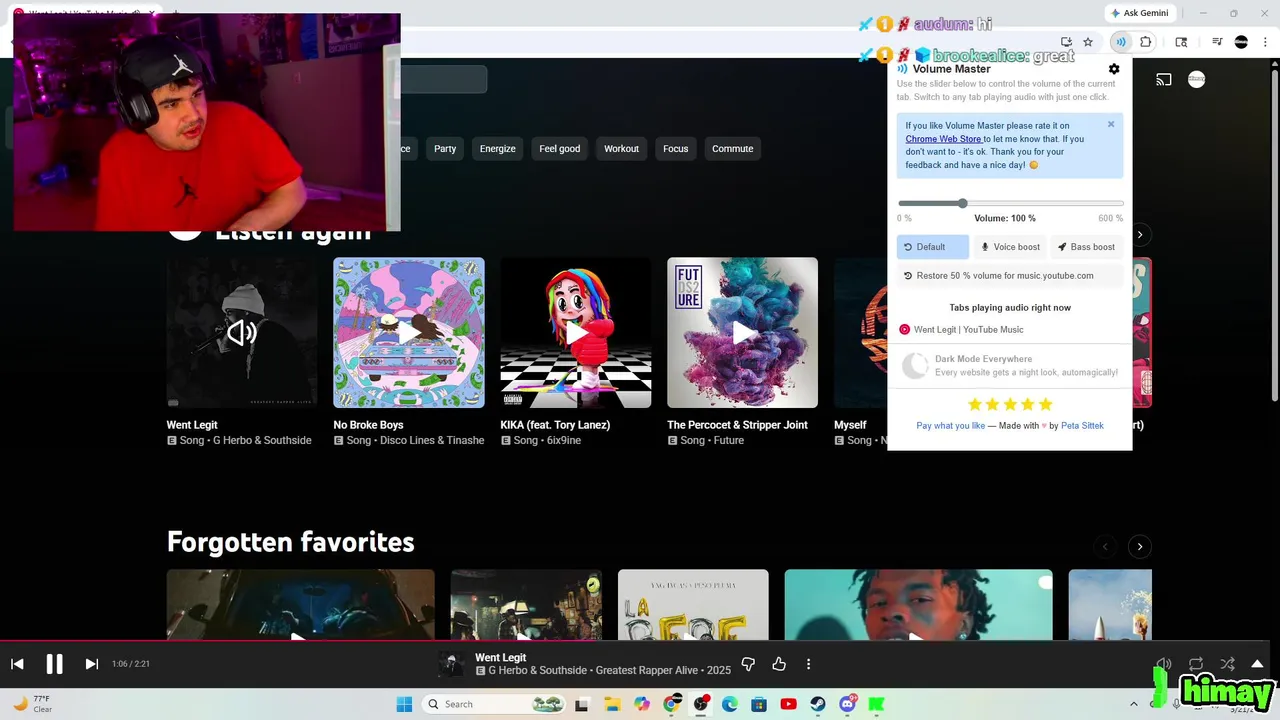Screen dimensions: 1280x720
Task: Click the Volume Master extension icon
Action: click(1121, 42)
